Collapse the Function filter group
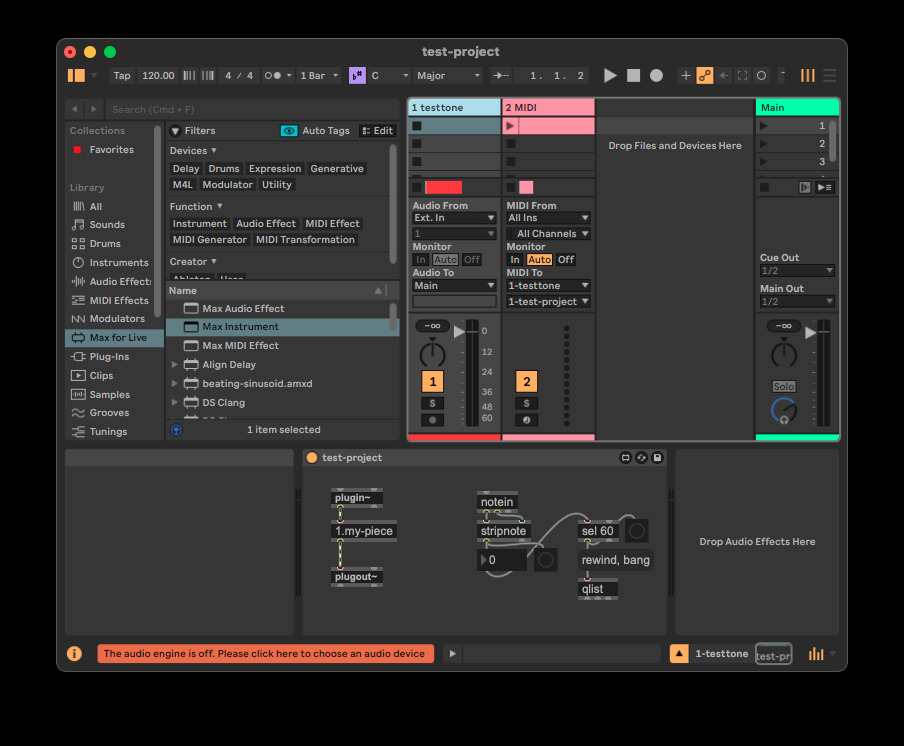 pyautogui.click(x=220, y=206)
